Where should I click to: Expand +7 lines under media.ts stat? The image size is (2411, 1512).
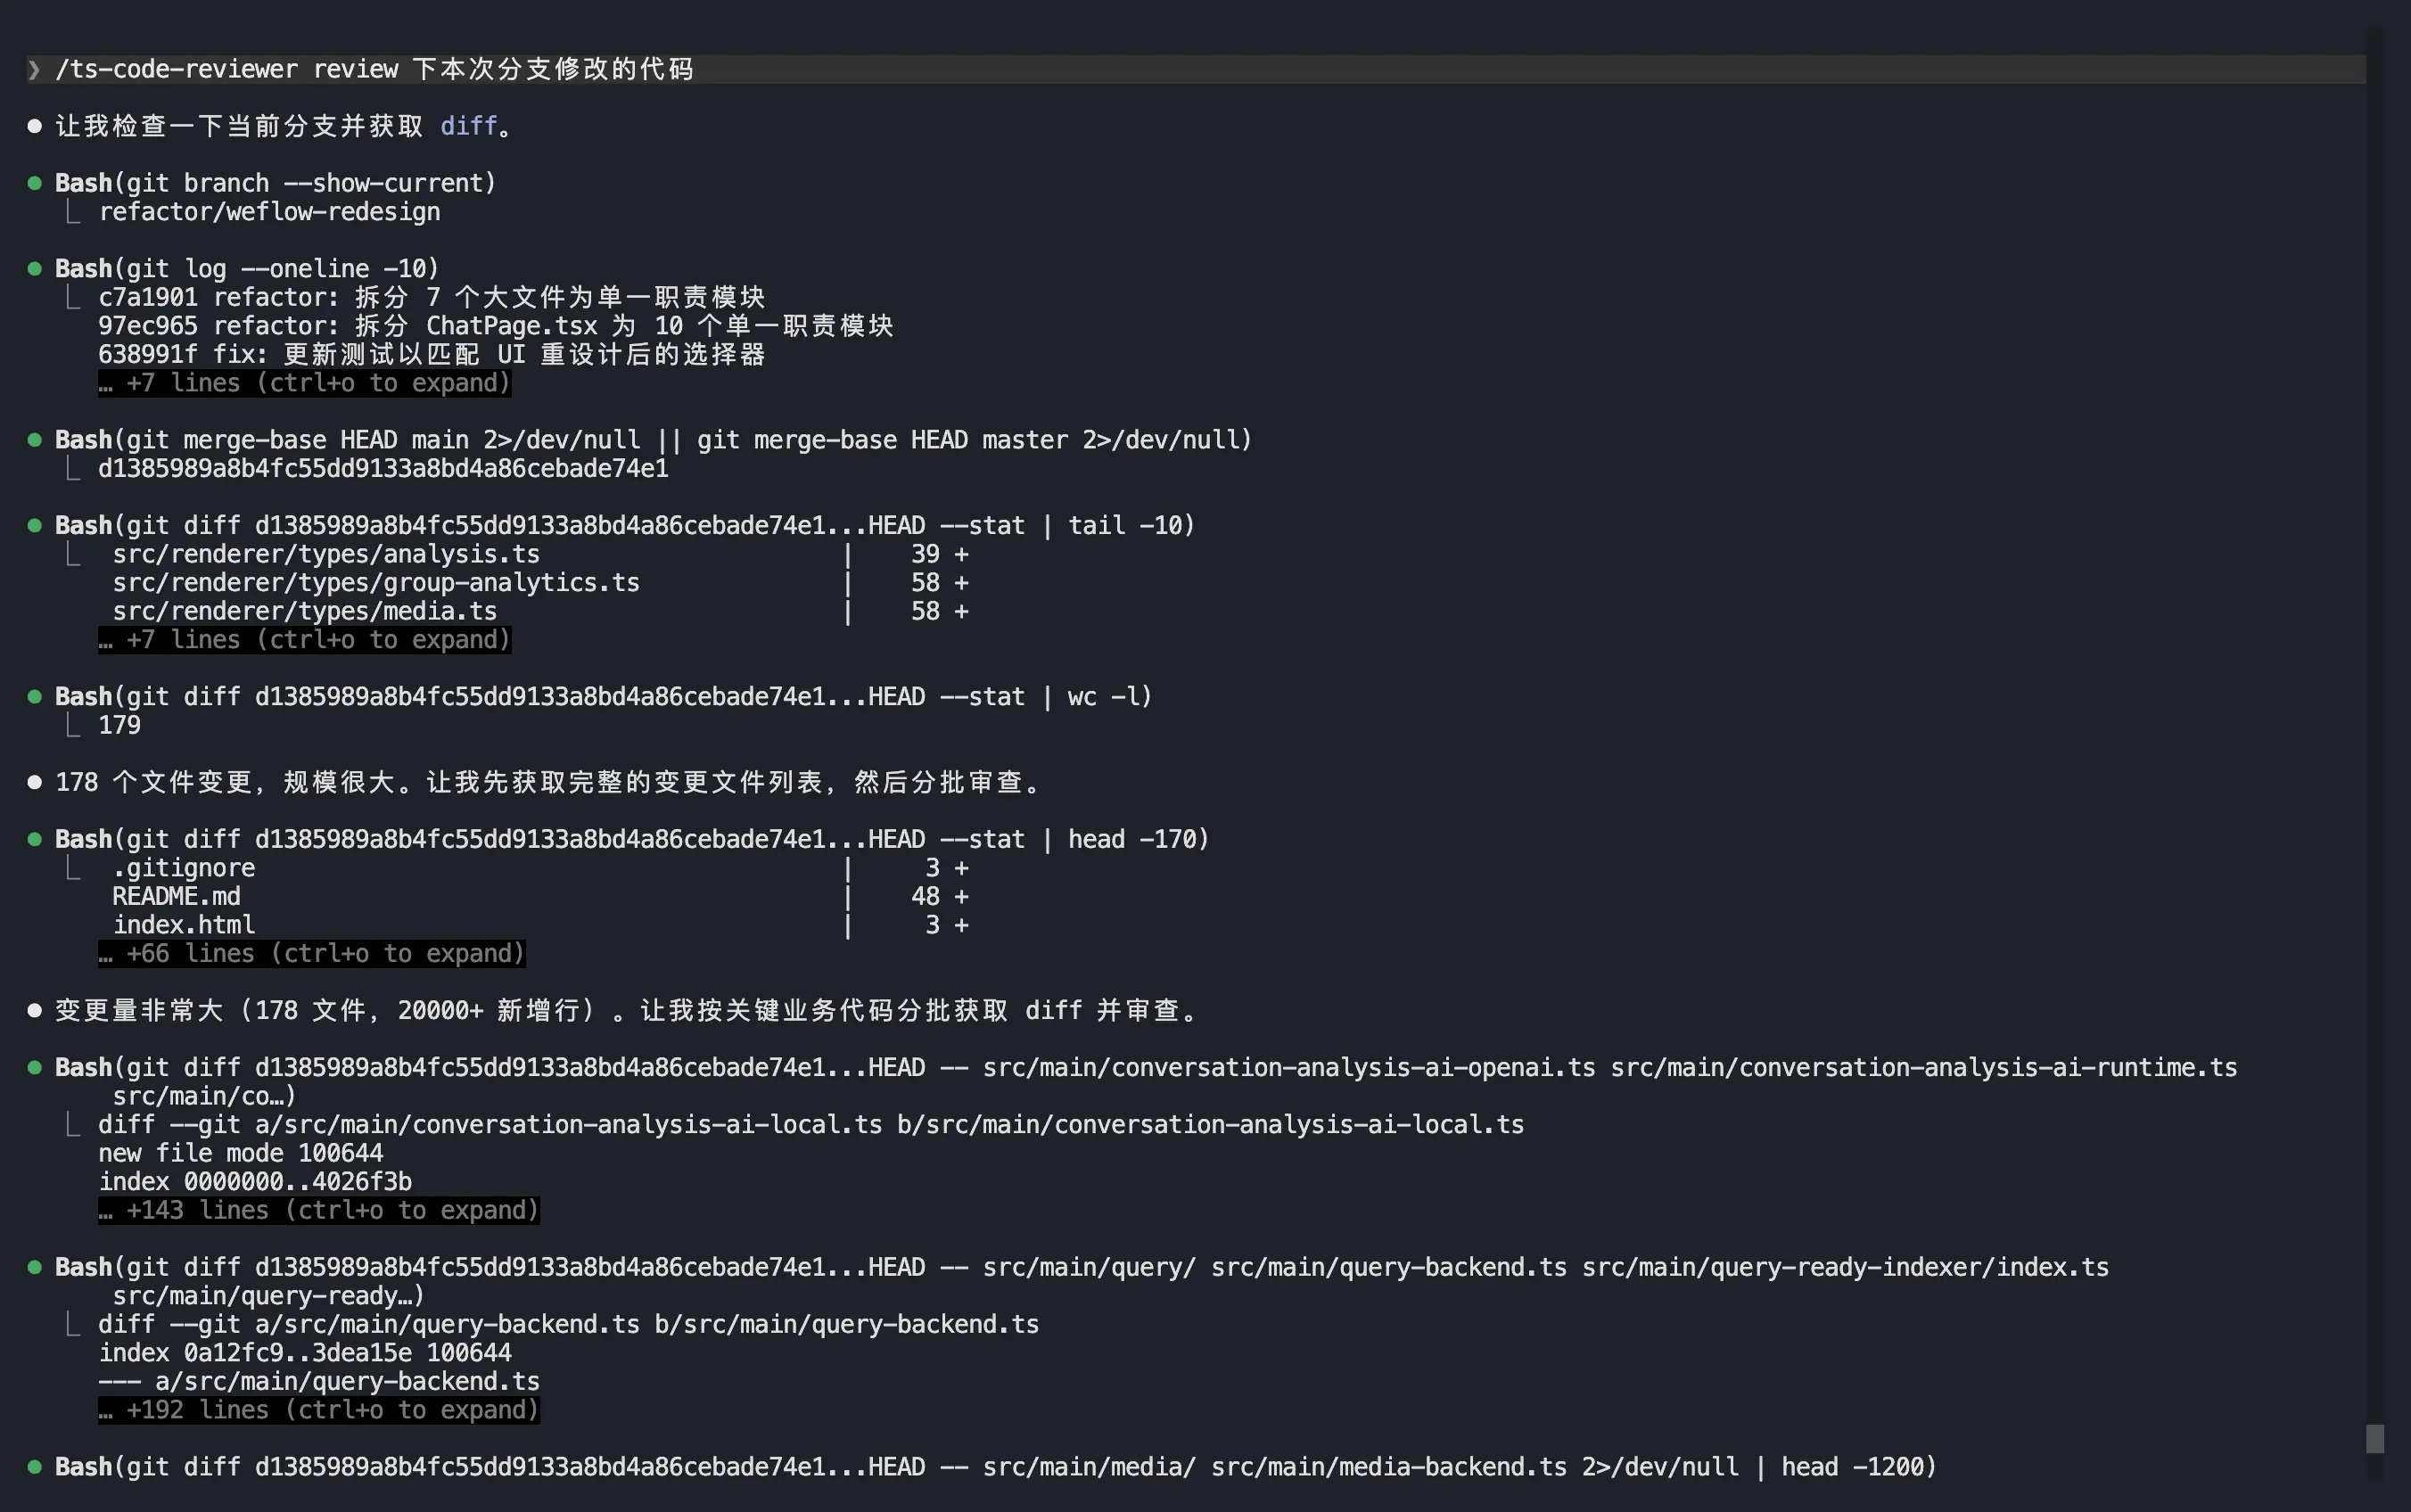304,640
